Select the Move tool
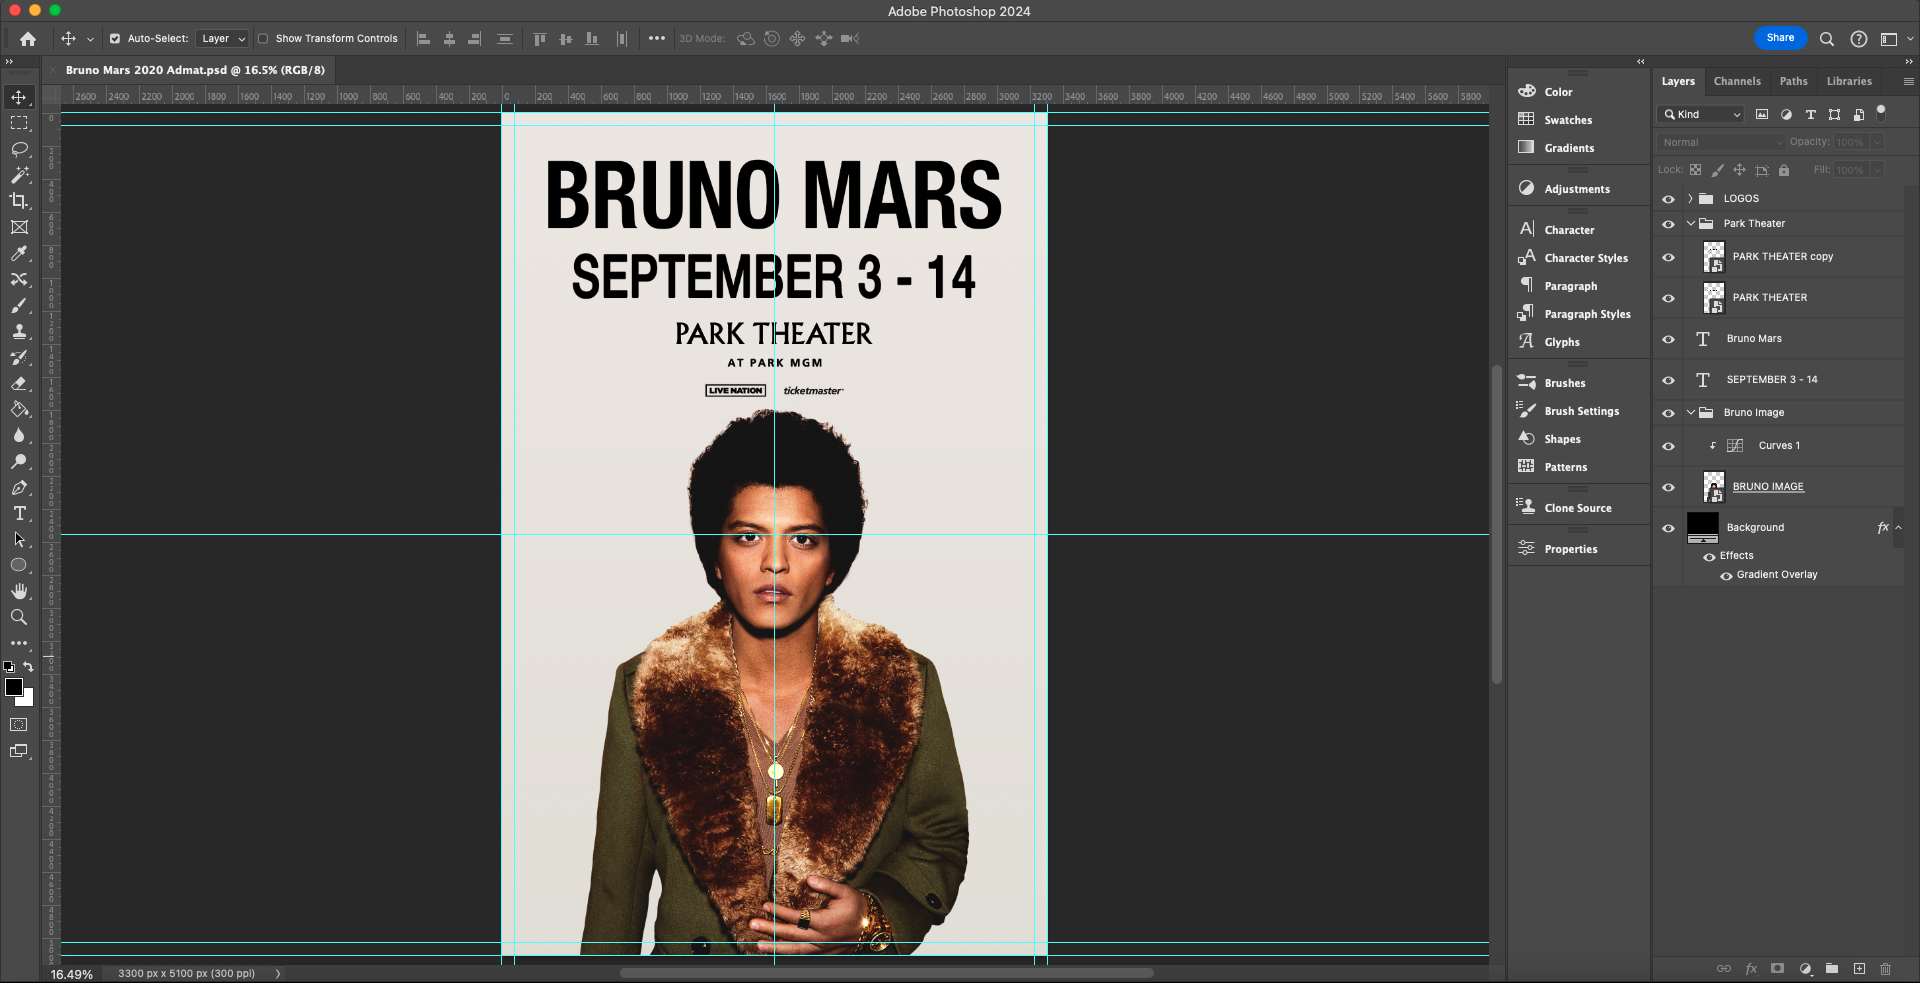 tap(19, 97)
